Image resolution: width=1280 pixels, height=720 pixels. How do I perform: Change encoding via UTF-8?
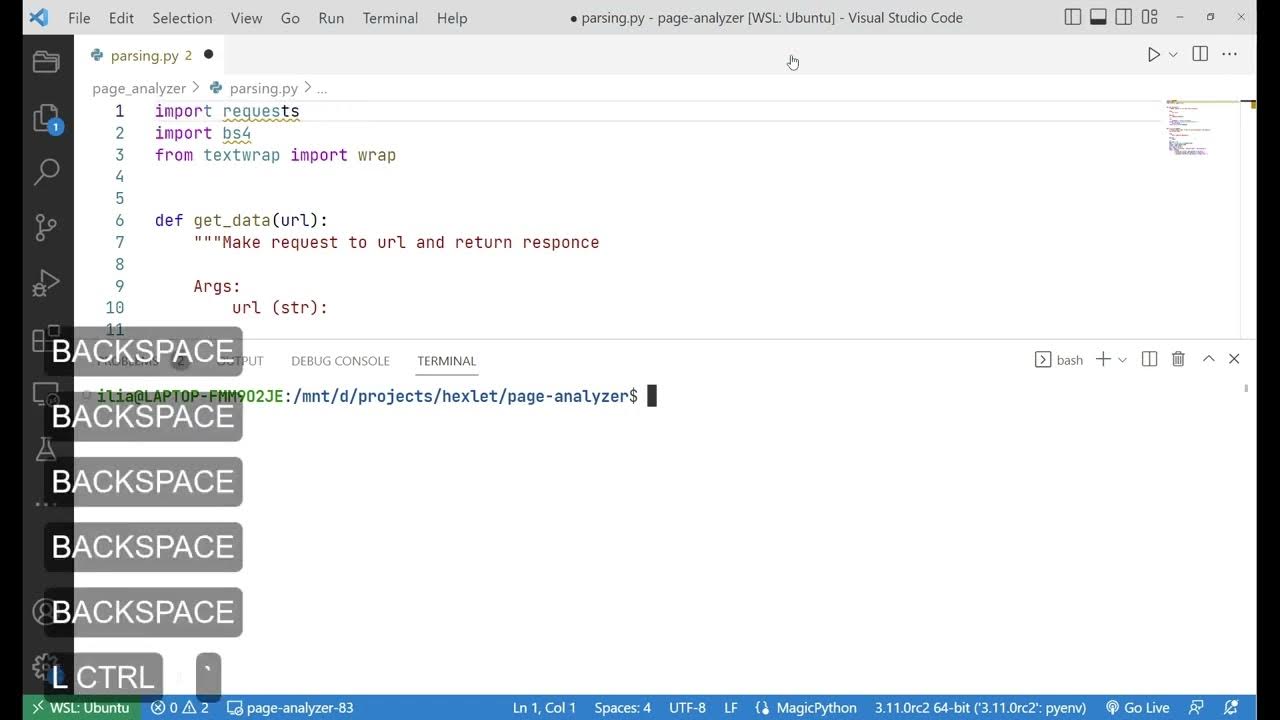[x=687, y=707]
